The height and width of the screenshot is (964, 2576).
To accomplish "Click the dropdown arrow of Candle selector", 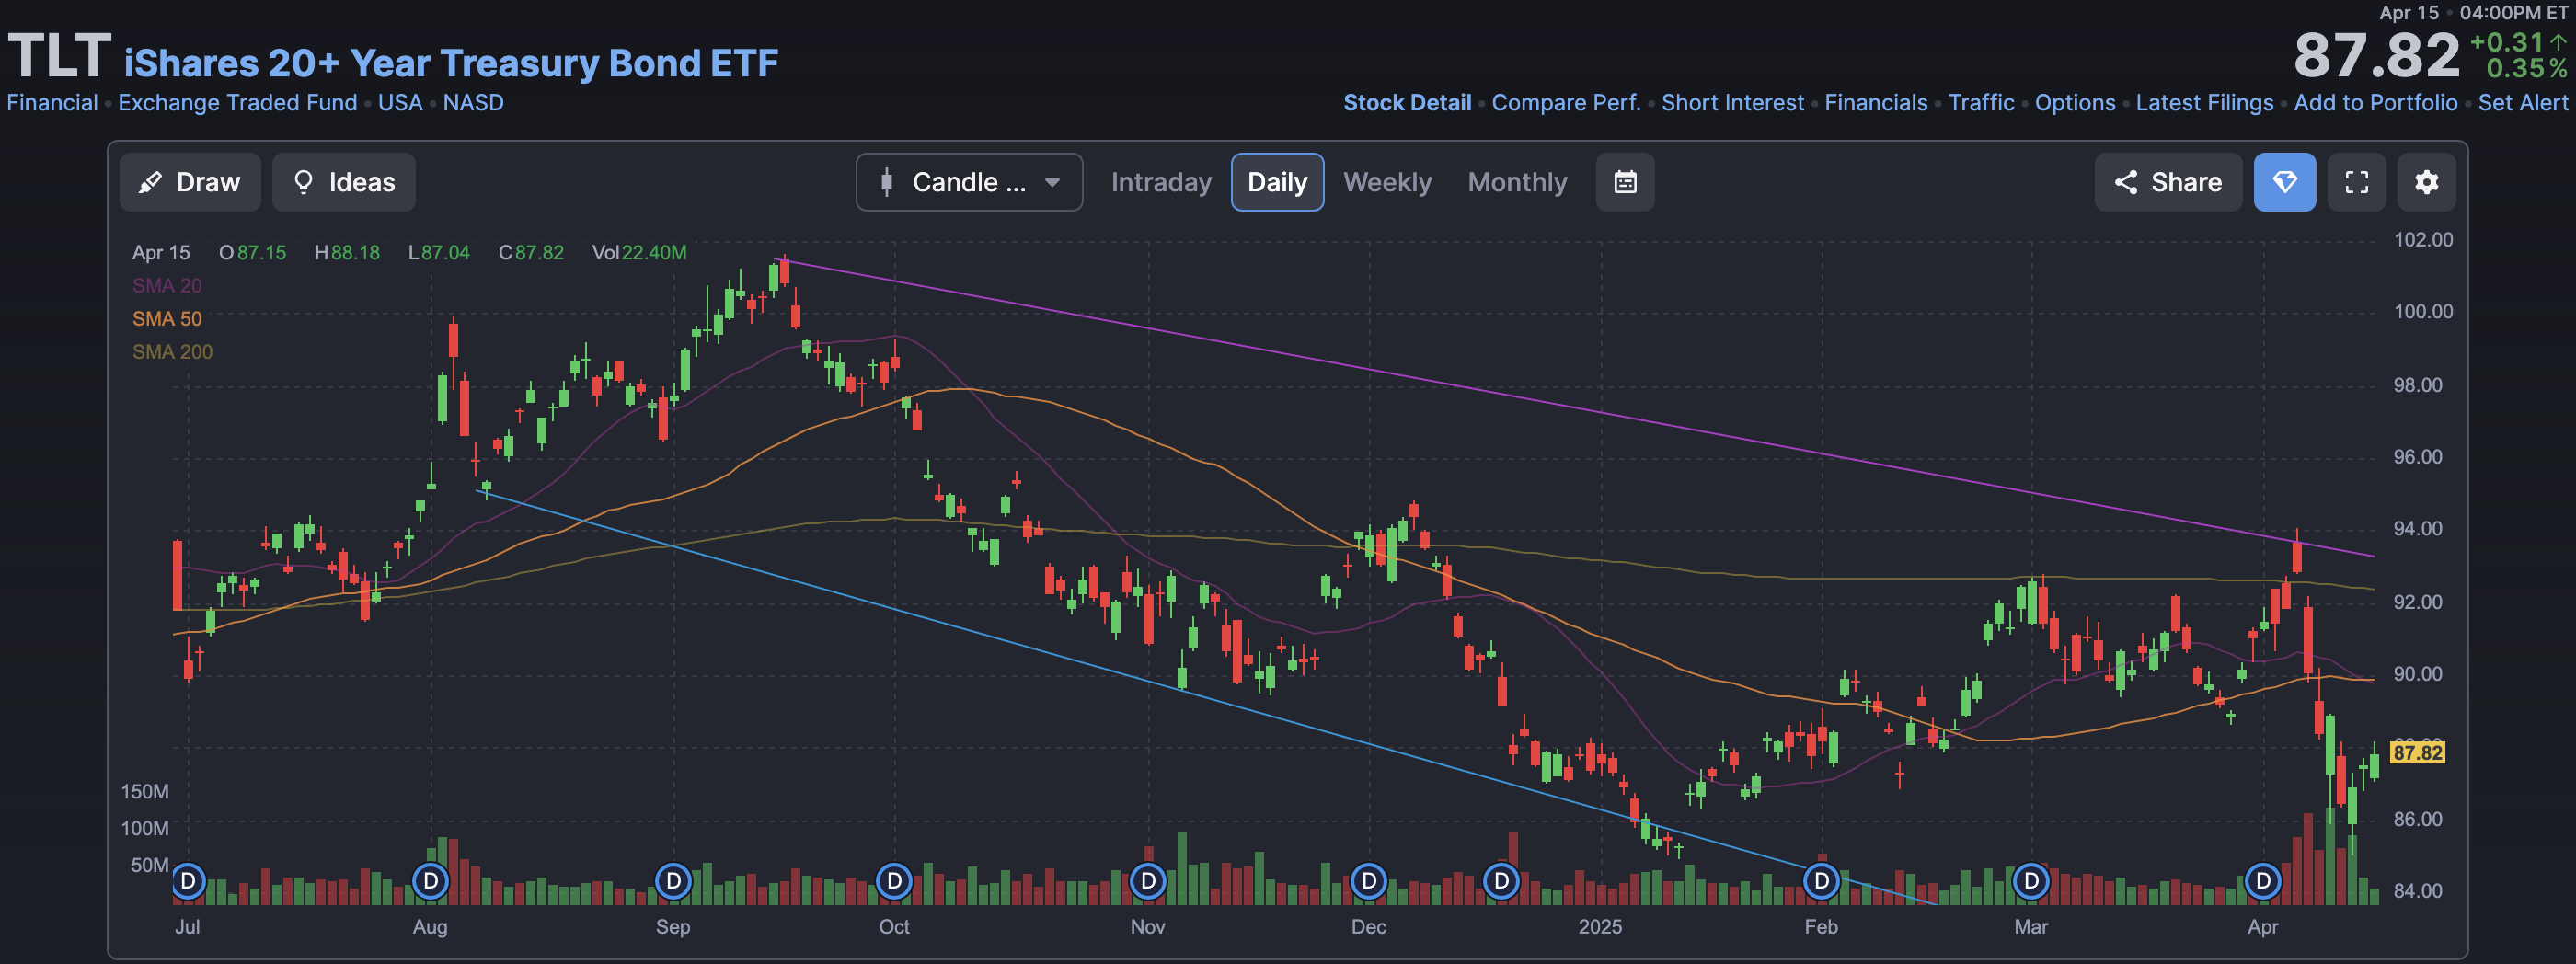I will click(1052, 183).
